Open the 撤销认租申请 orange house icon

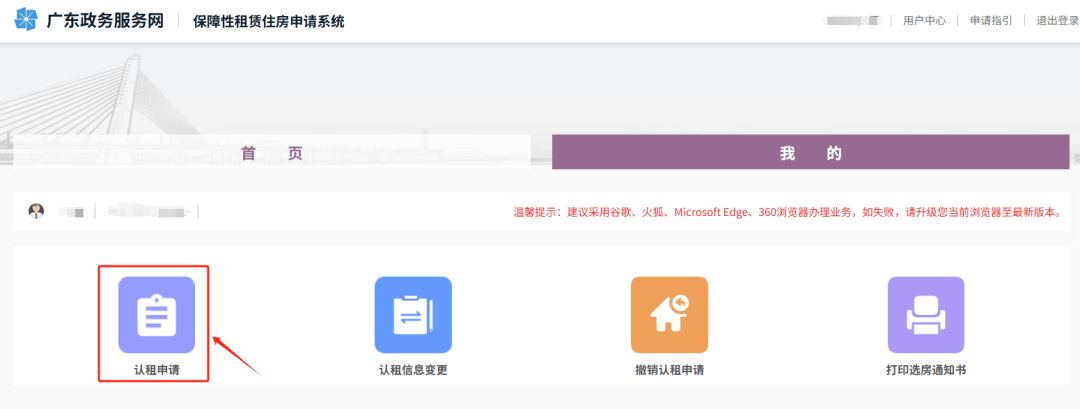(x=669, y=315)
